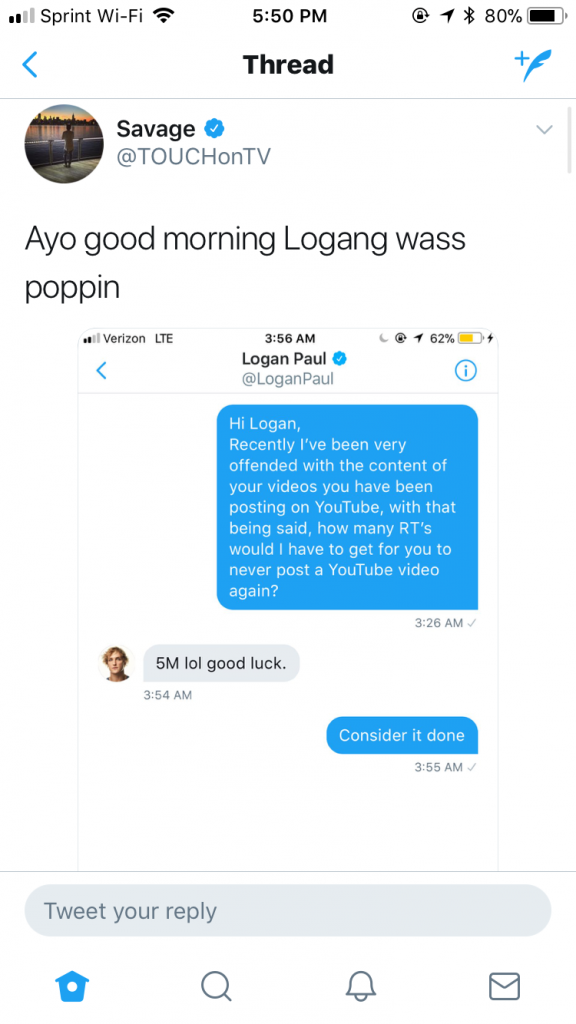Expand tweet options chevron beside Savage

click(545, 129)
